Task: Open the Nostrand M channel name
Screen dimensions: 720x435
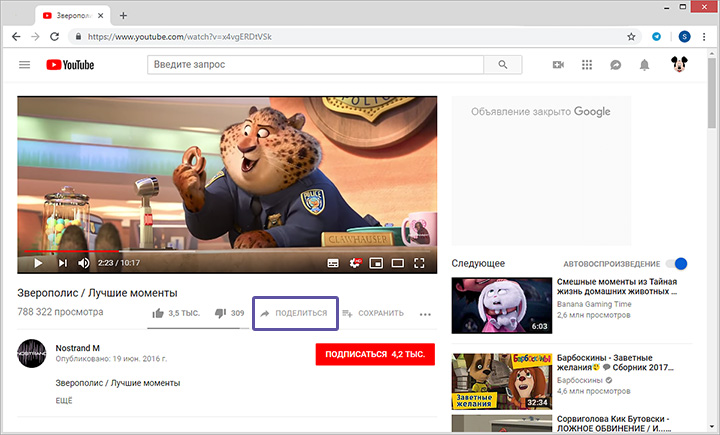Action: [78, 348]
